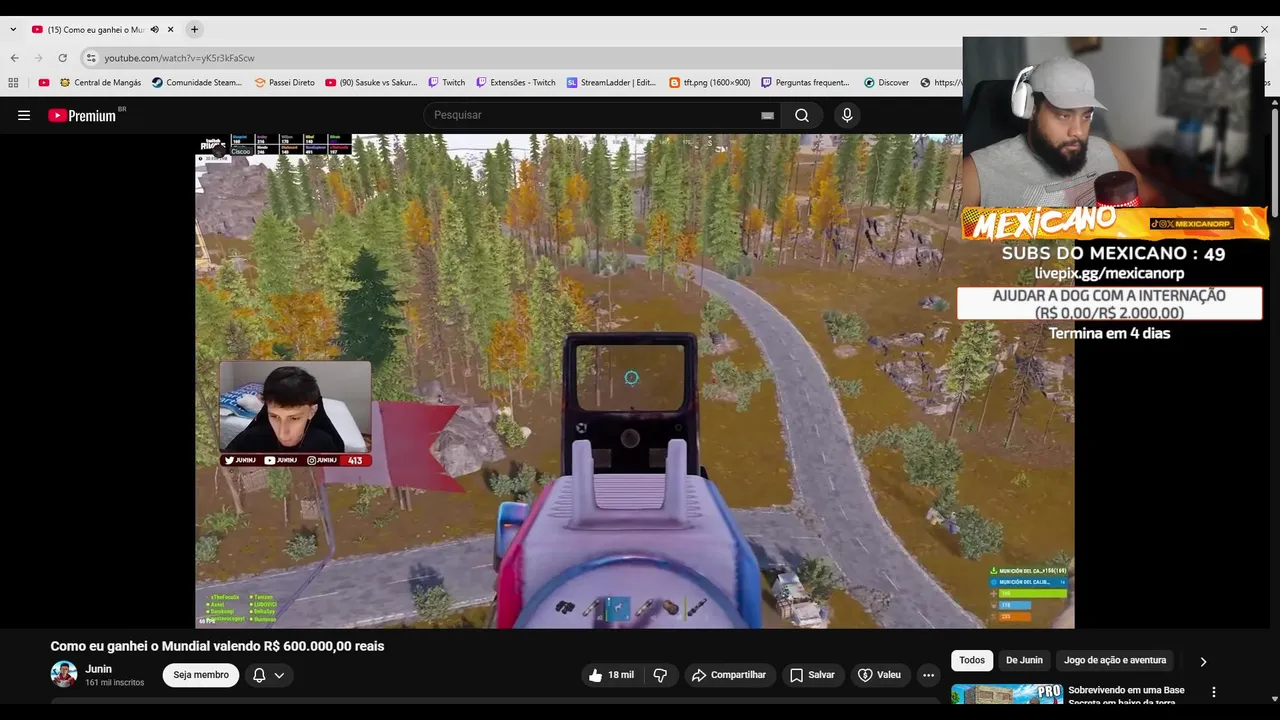1280x720 pixels.
Task: Close the Como eu ganhei YouTube tab
Action: tap(171, 30)
